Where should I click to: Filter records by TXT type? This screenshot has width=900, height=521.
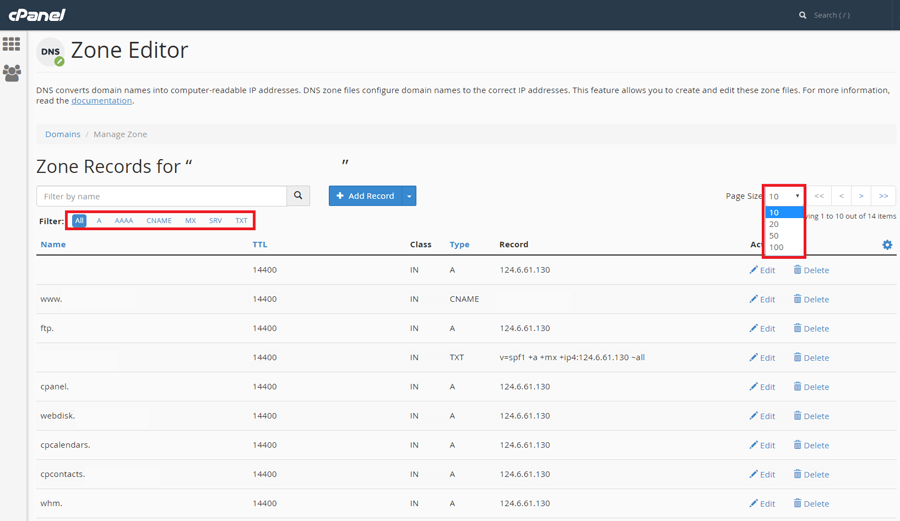(x=241, y=220)
